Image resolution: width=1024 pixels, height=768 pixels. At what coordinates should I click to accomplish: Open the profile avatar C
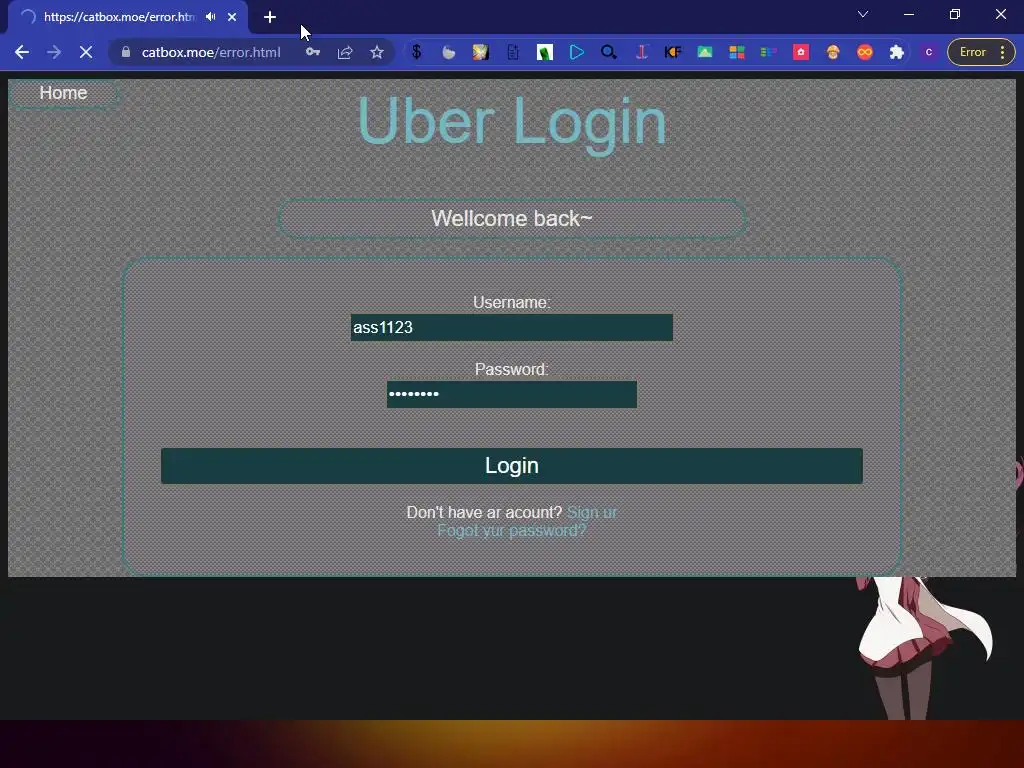[929, 52]
